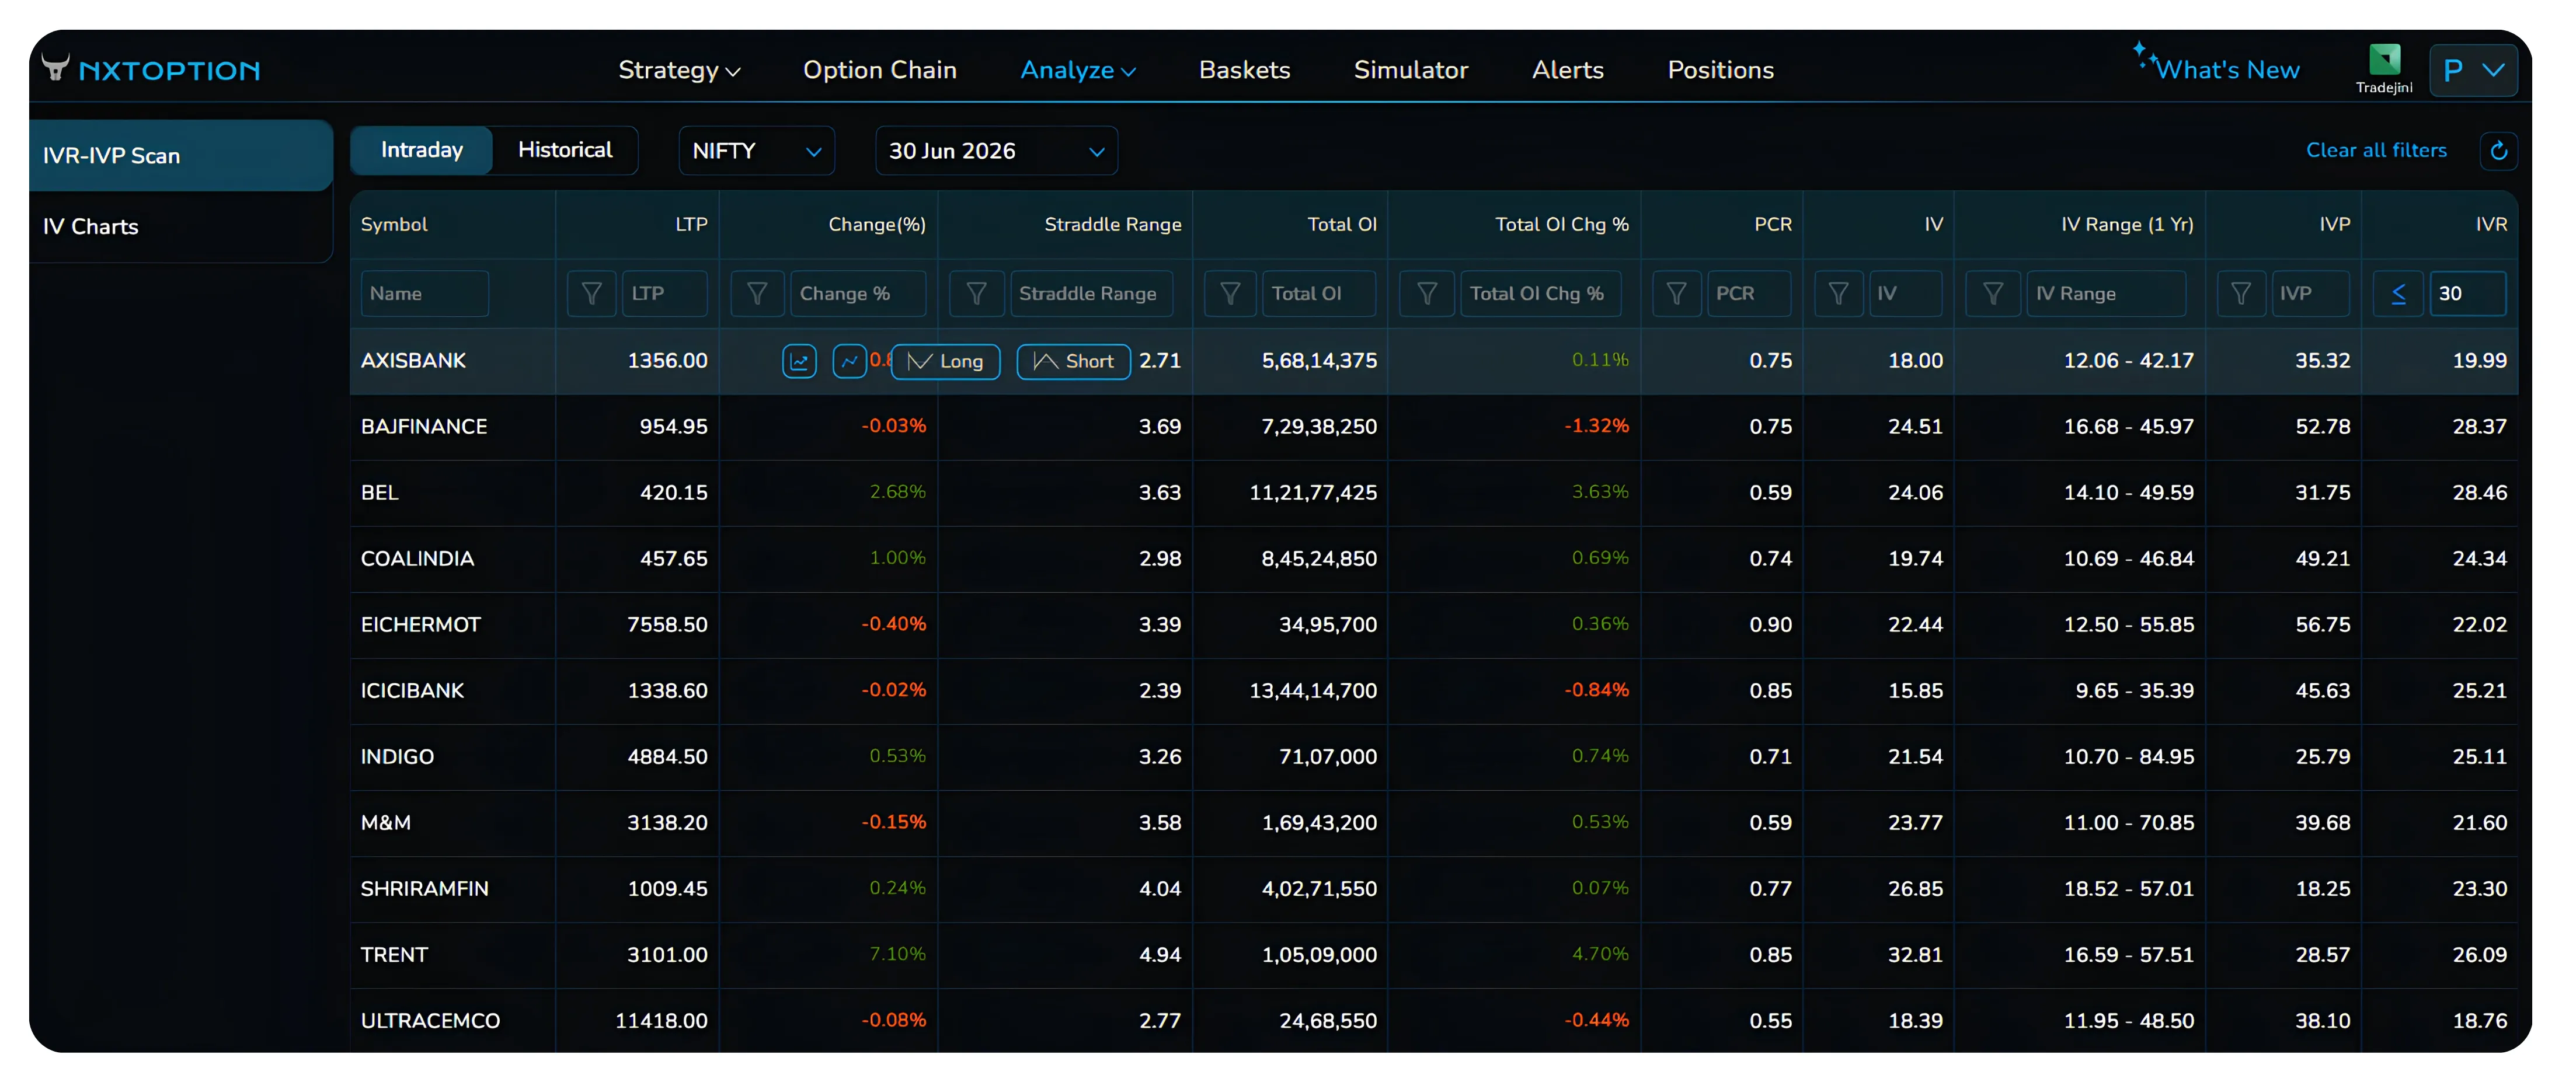The width and height of the screenshot is (2576, 1089).
Task: Click the IVR filter input showing 30
Action: (2467, 294)
